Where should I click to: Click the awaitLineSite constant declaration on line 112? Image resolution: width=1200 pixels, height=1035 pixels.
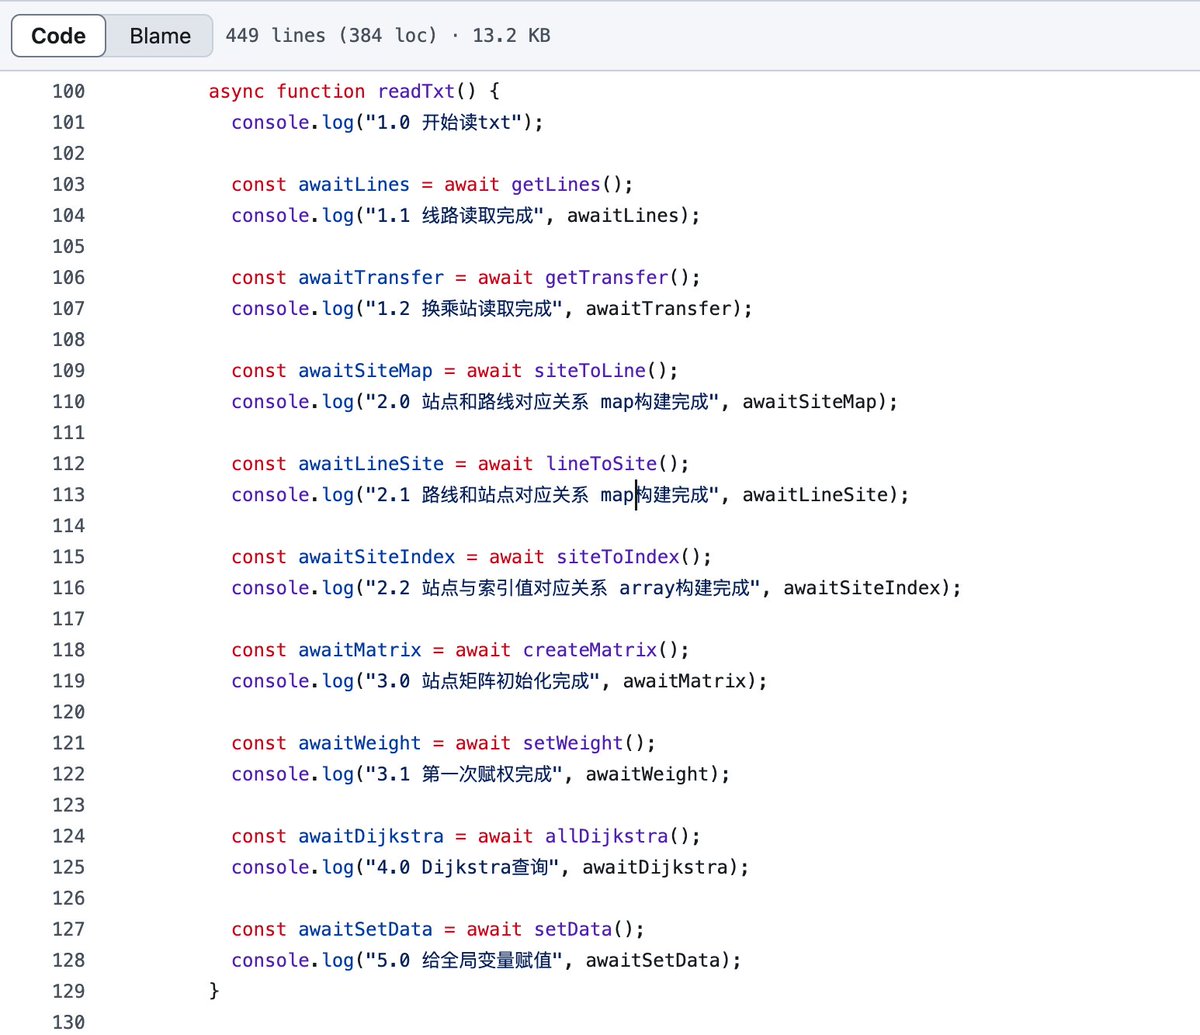pyautogui.click(x=371, y=463)
